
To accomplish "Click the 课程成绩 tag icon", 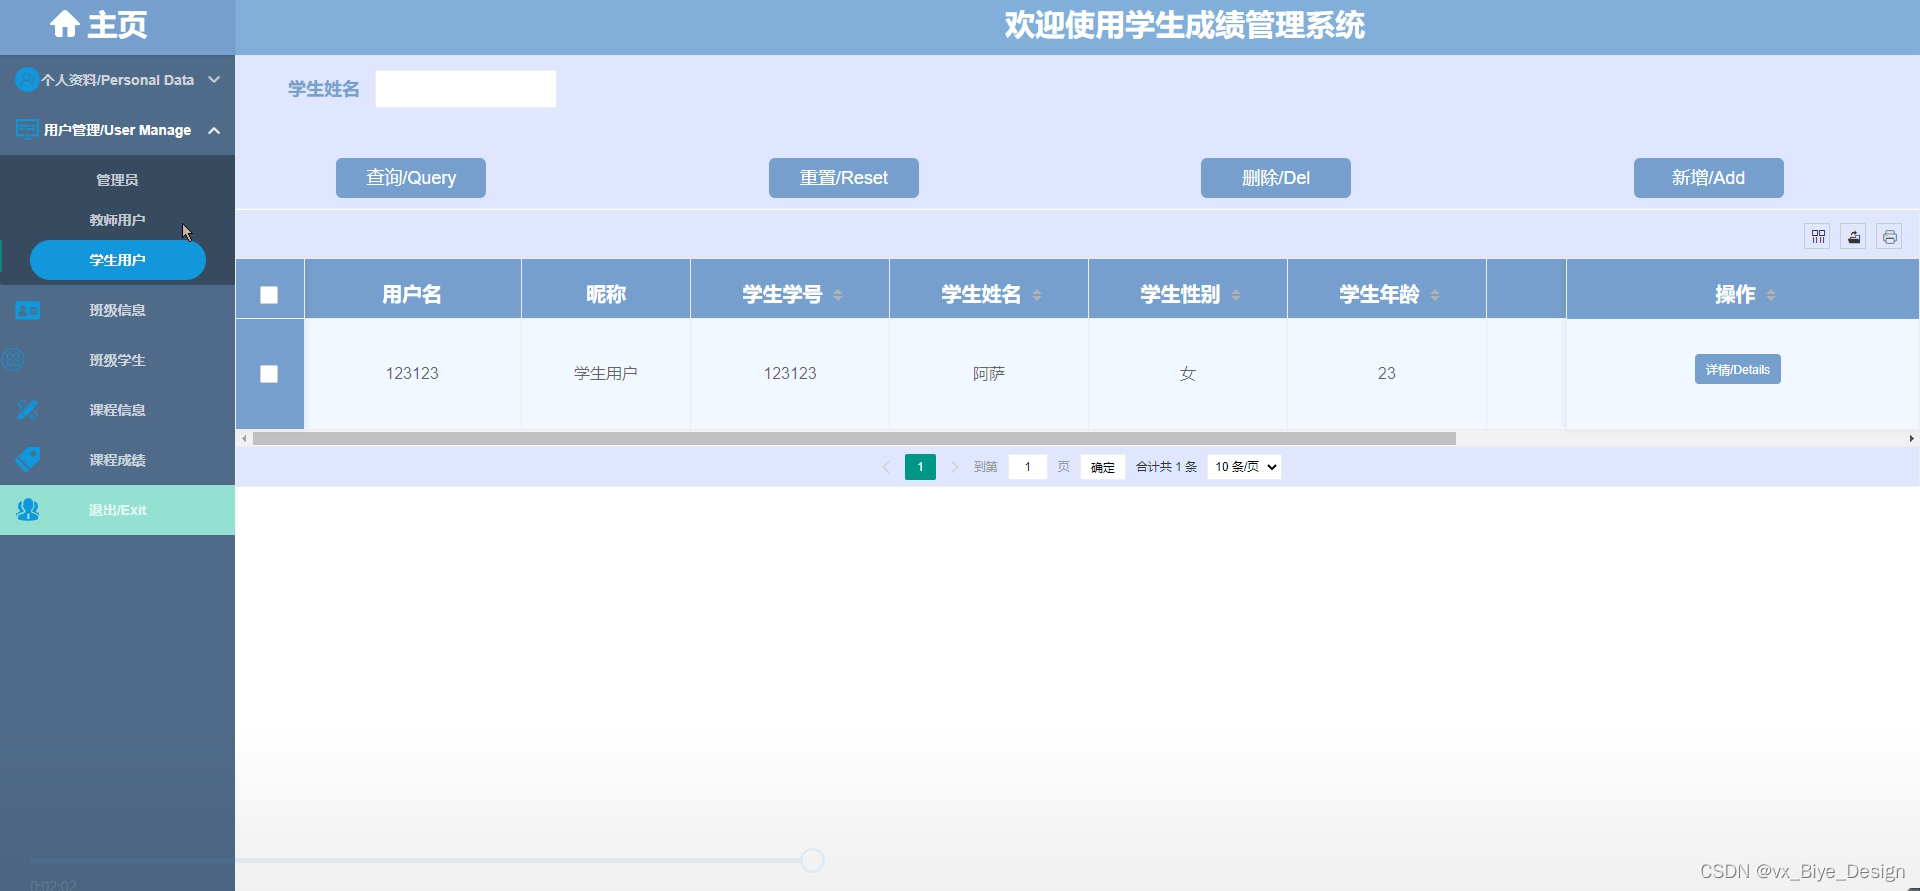I will point(28,460).
